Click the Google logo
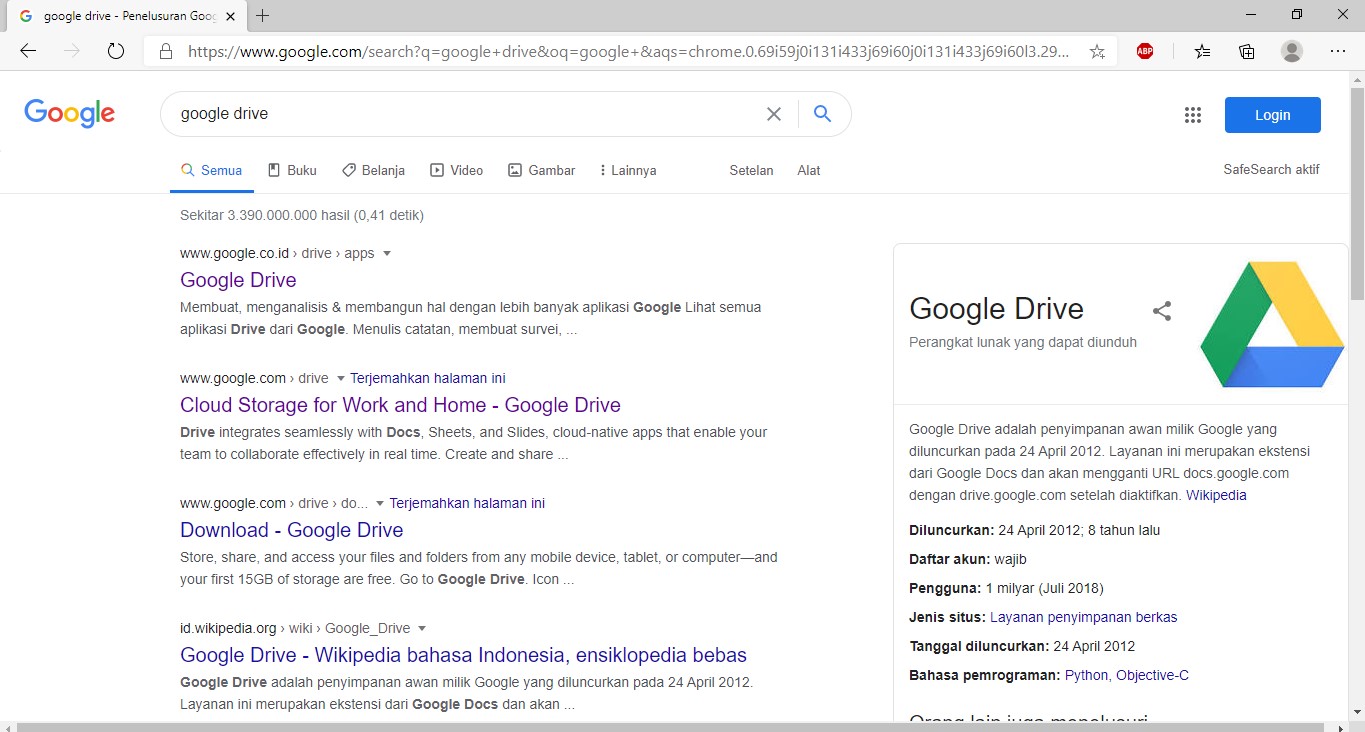The image size is (1365, 732). click(x=68, y=113)
